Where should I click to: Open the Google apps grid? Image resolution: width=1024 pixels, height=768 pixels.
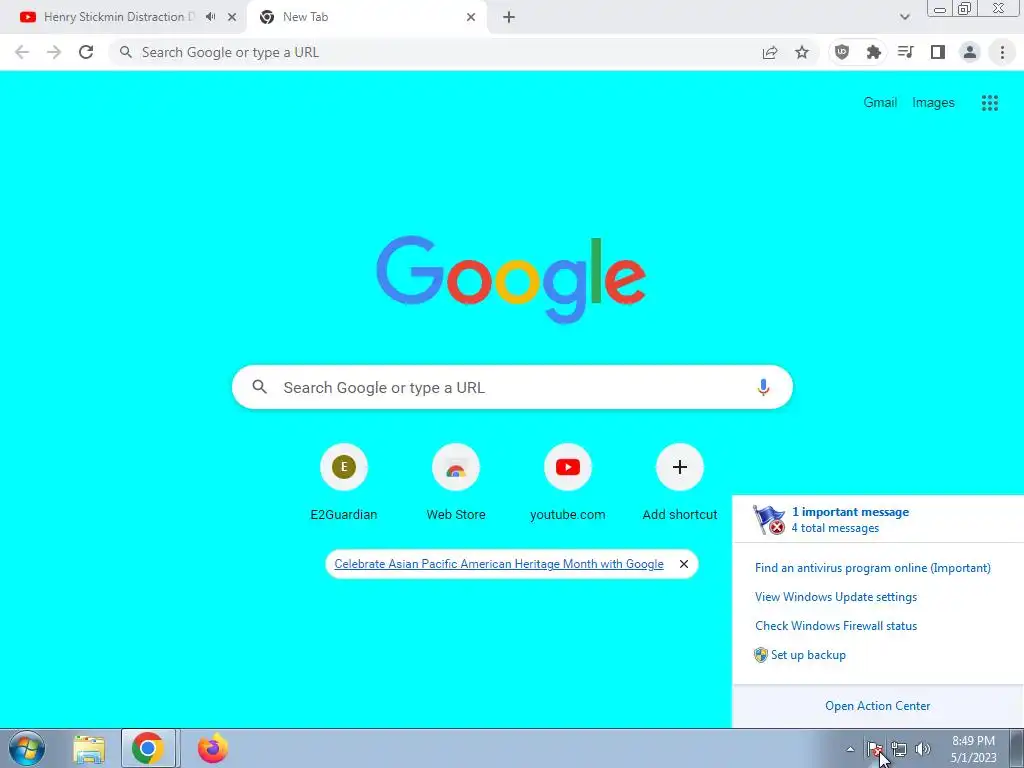coord(989,103)
